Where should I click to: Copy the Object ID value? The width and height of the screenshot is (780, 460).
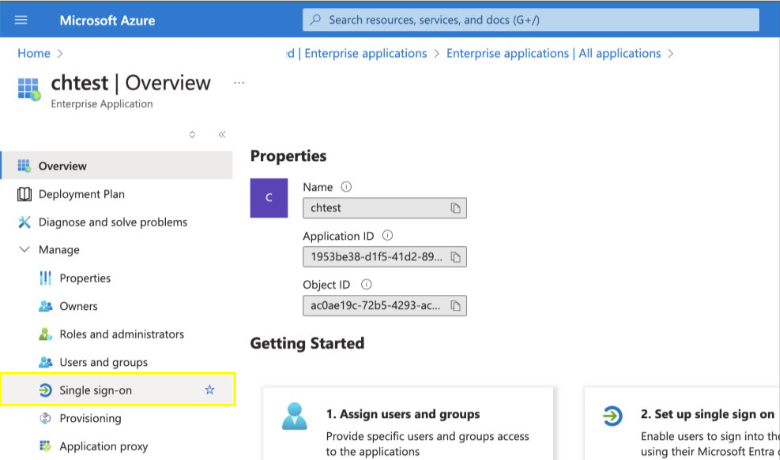[x=455, y=305]
